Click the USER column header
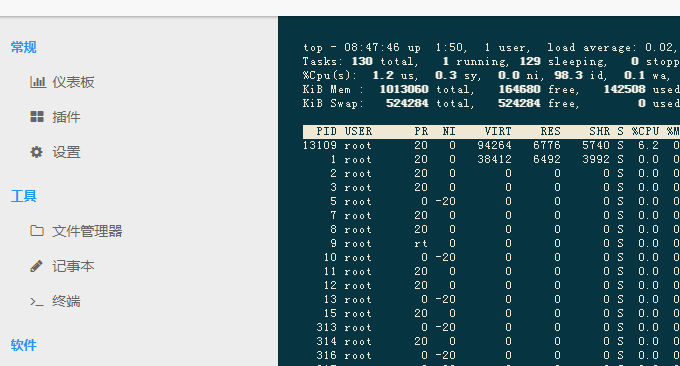This screenshot has width=680, height=366. [358, 131]
